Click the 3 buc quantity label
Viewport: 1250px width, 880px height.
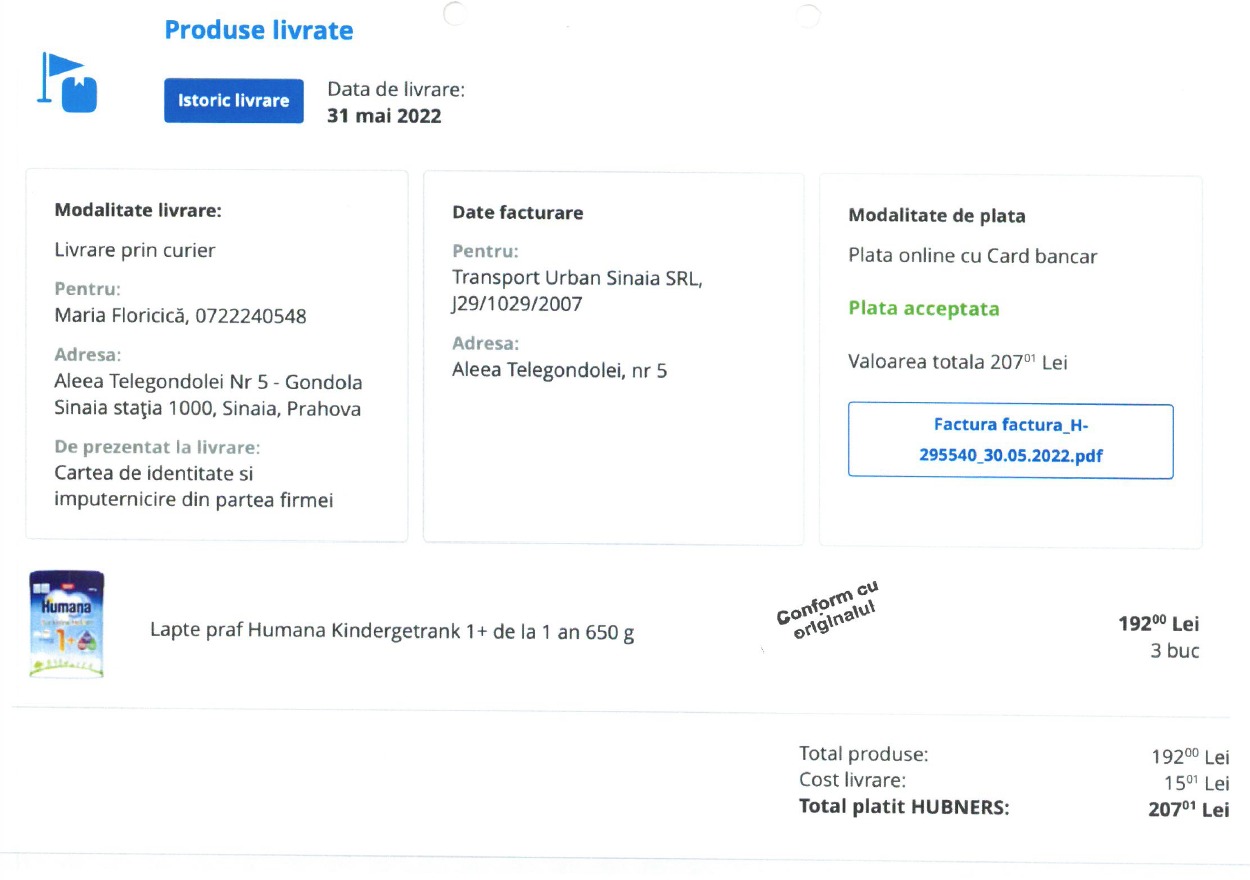(1174, 652)
